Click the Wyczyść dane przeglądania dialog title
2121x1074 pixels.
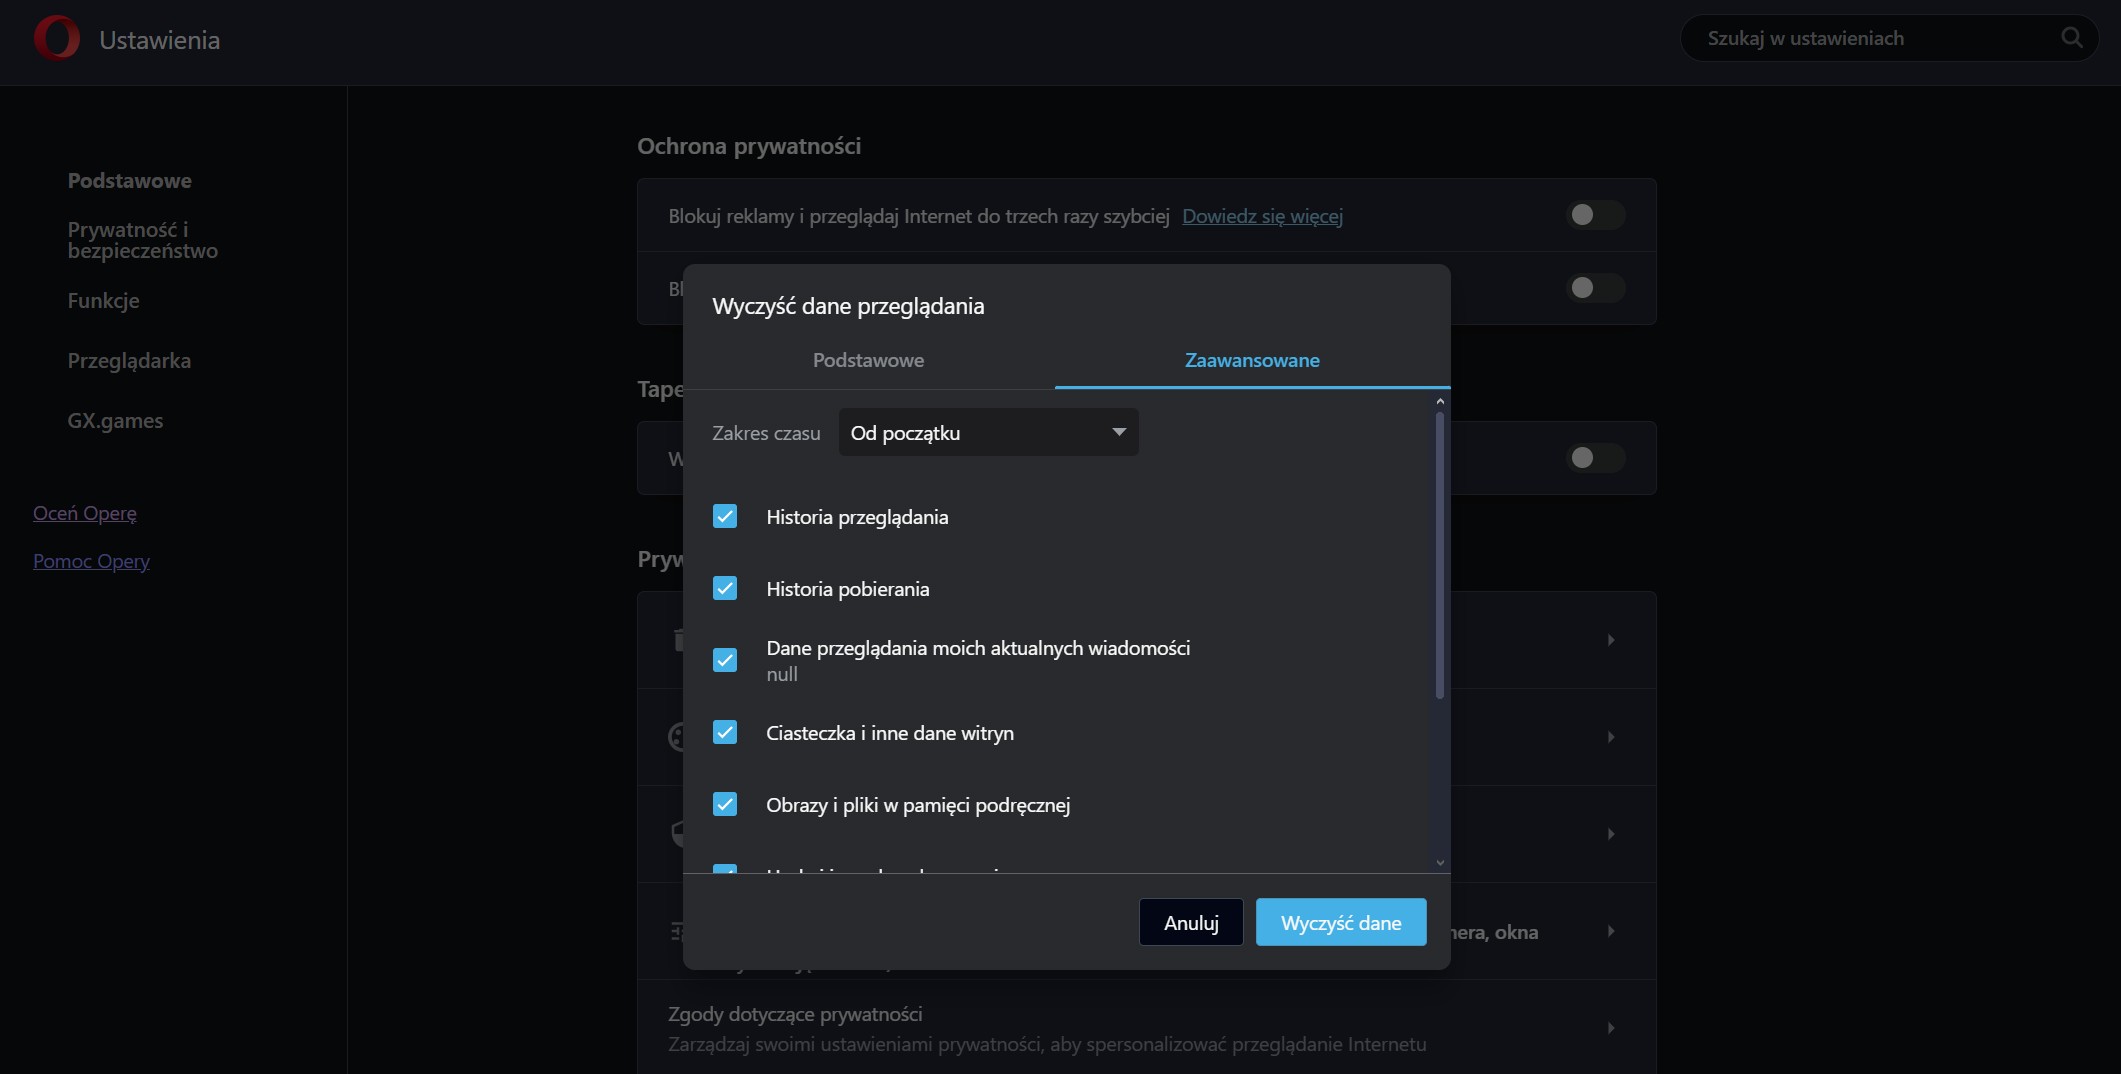coord(848,306)
